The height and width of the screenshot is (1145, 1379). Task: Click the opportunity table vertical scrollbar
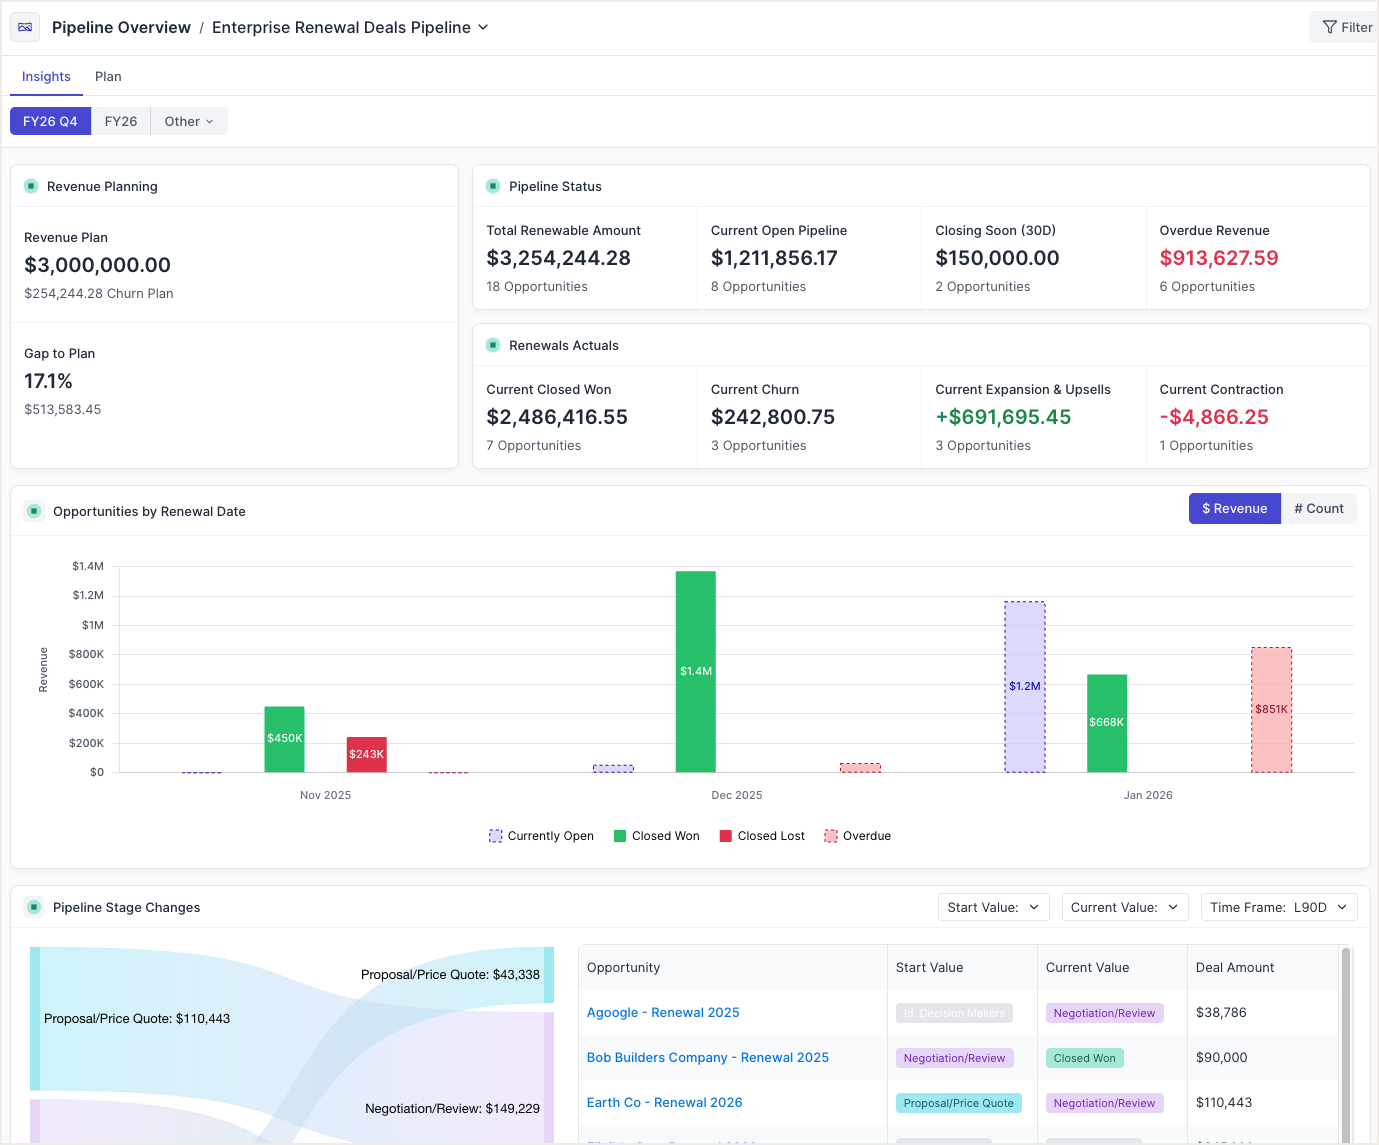click(x=1345, y=1040)
